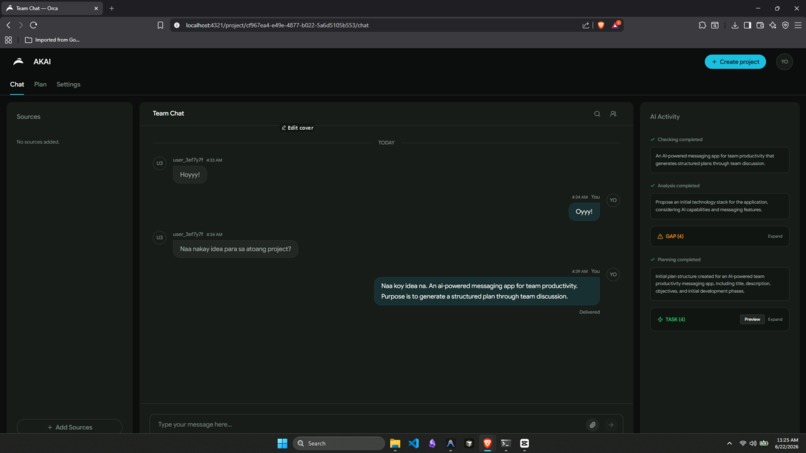
Task: Click the Naa koy idea na message bubble
Action: pos(486,291)
